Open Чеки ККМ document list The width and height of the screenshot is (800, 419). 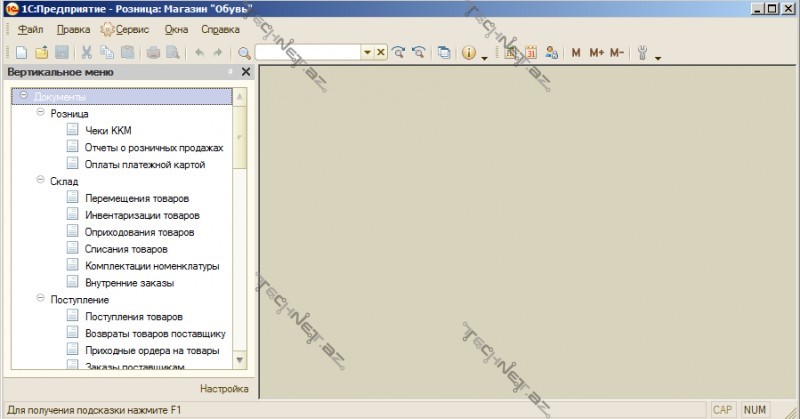[108, 131]
